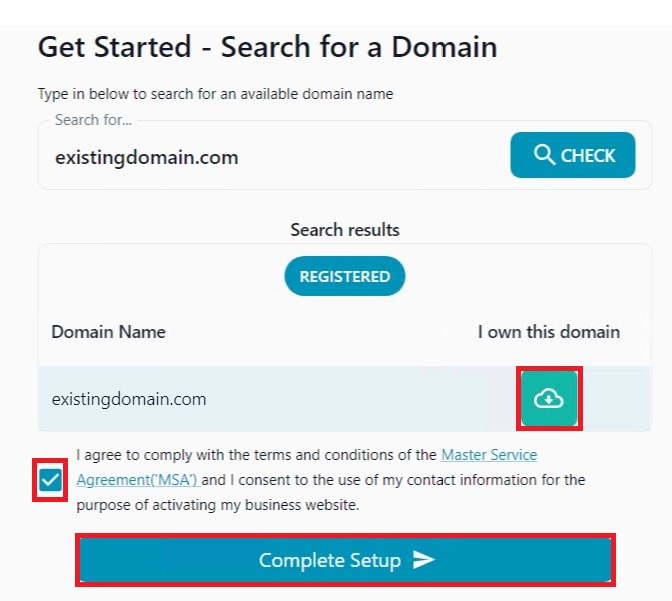
Task: Select the REGISTERED status badge
Action: click(x=344, y=276)
